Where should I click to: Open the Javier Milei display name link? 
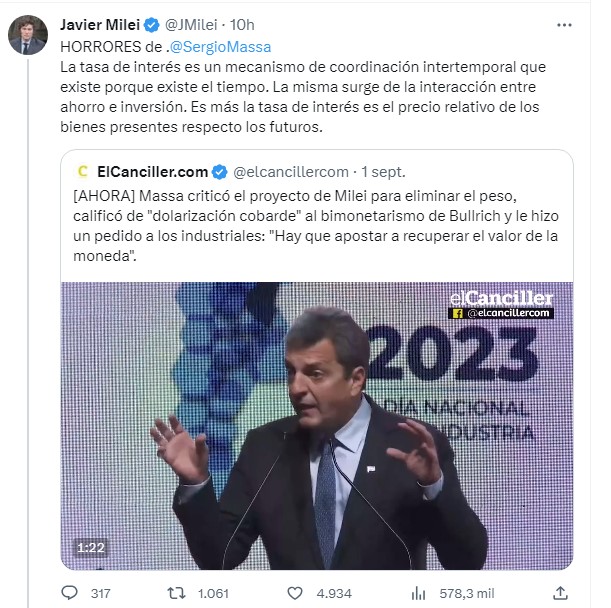[99, 25]
